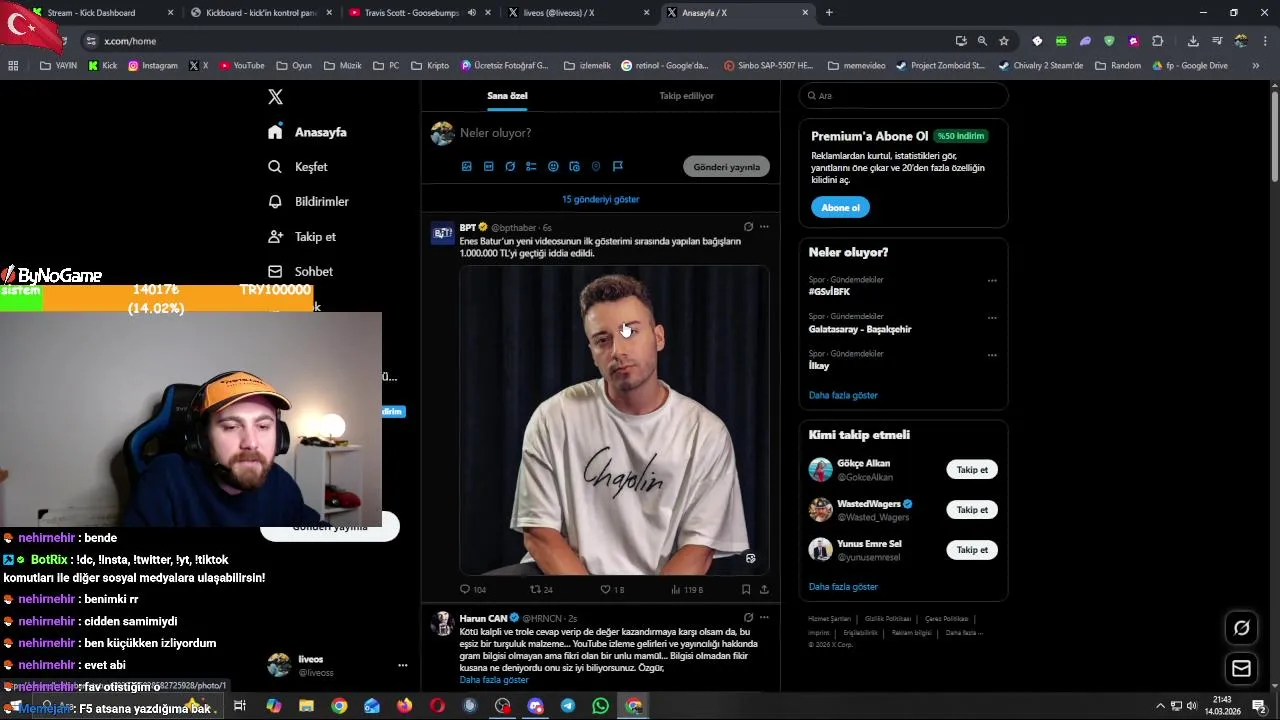The height and width of the screenshot is (720, 1280).
Task: Open the Kick bookmark
Action: point(103,66)
